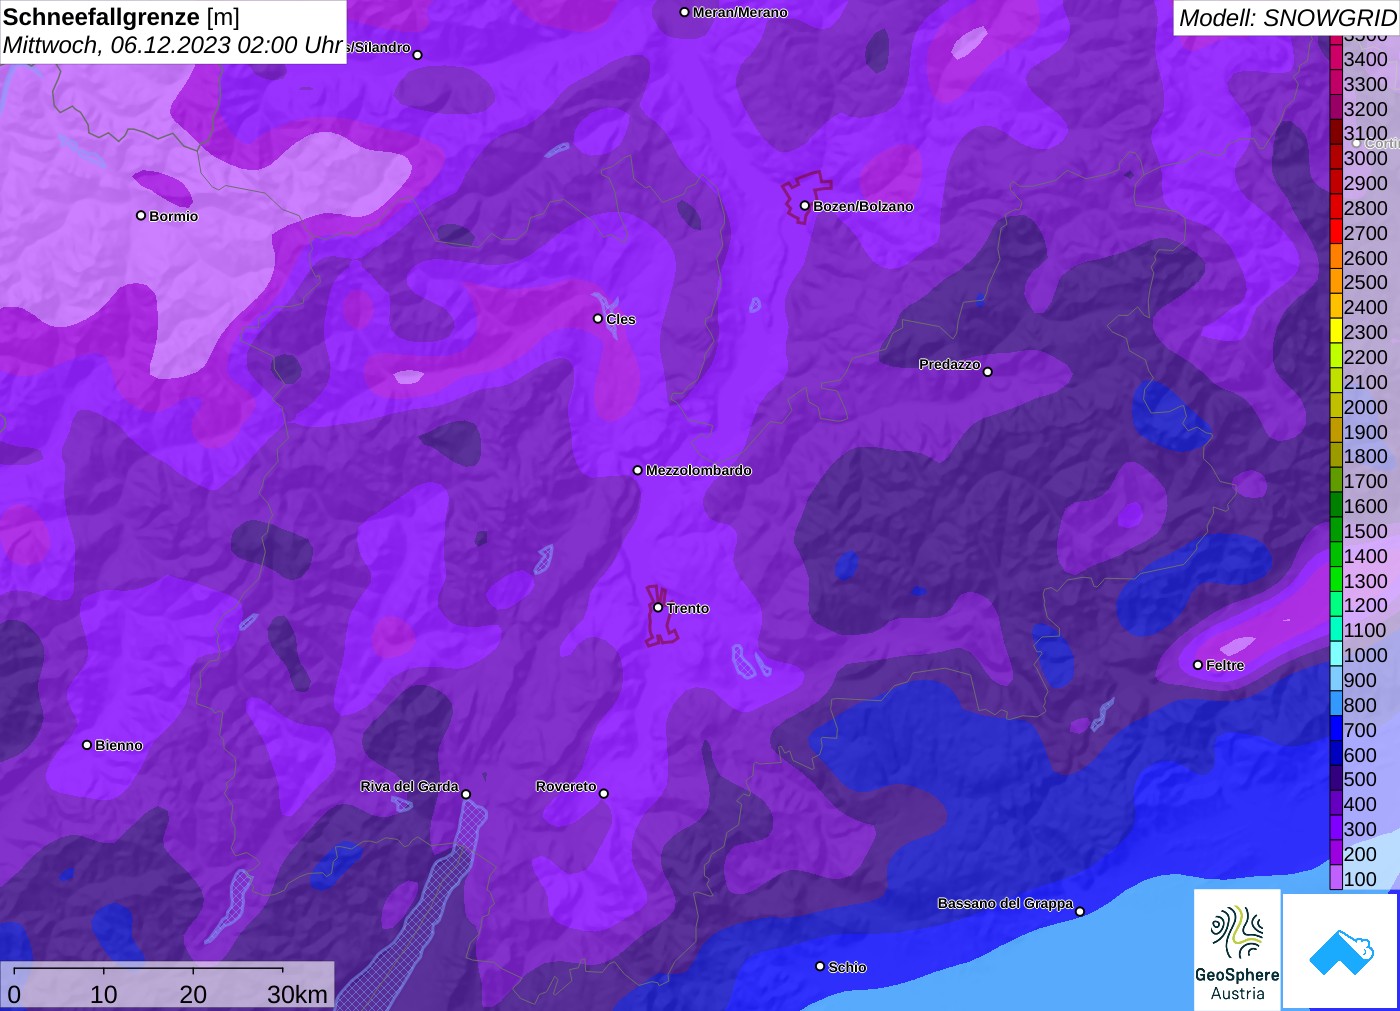Click the 'Mezzolombardo' place name
Screen dimensions: 1400x1011
[699, 470]
